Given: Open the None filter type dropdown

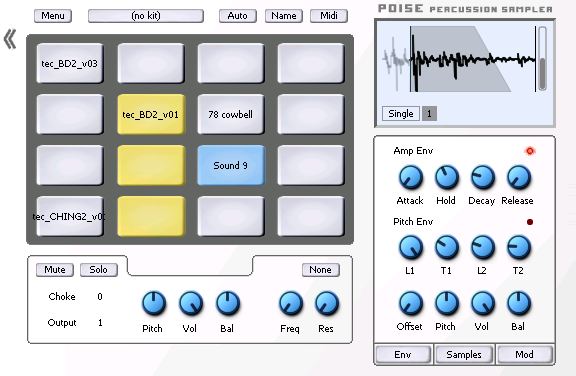Looking at the screenshot, I should point(320,270).
